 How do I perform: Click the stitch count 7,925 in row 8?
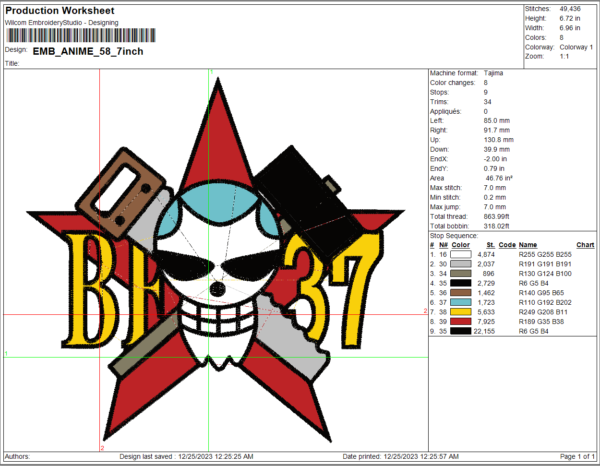click(486, 321)
